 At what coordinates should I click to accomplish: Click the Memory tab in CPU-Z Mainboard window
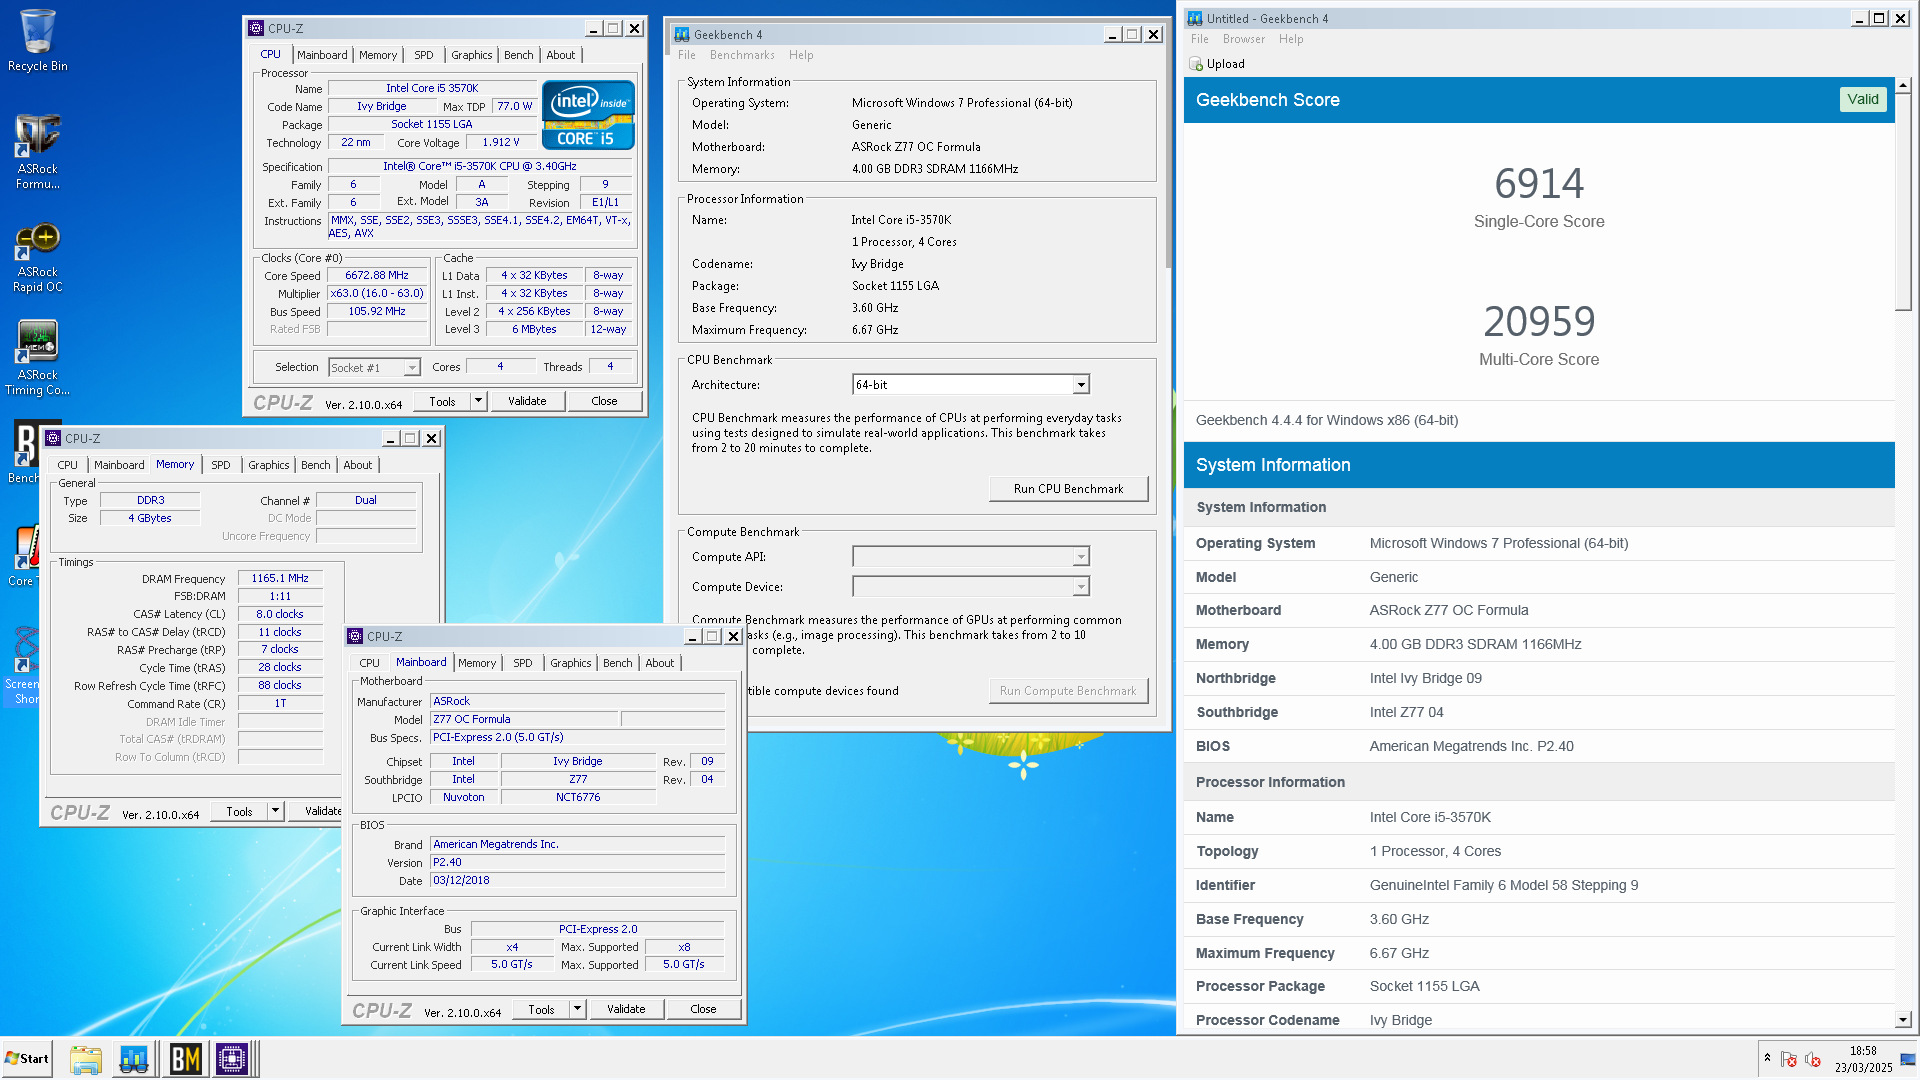click(x=477, y=663)
